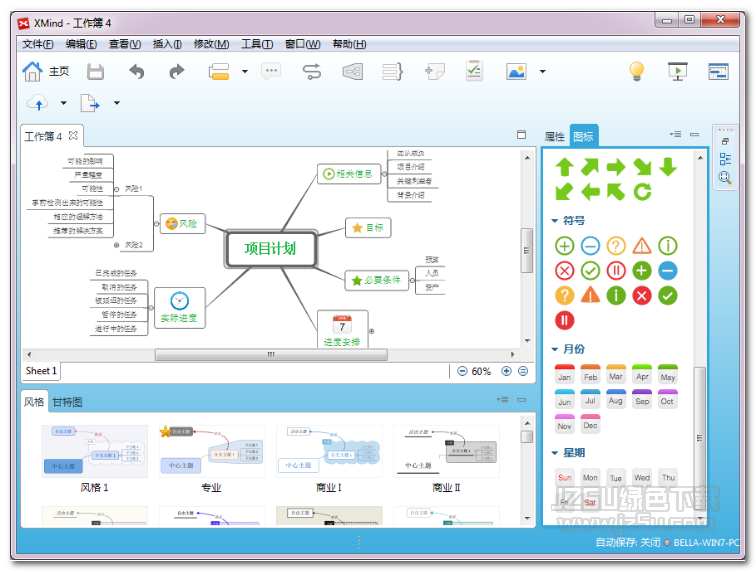Viewport: 756px width, 572px height.
Task: Apply the 商业 II style thumbnail
Action: point(446,451)
